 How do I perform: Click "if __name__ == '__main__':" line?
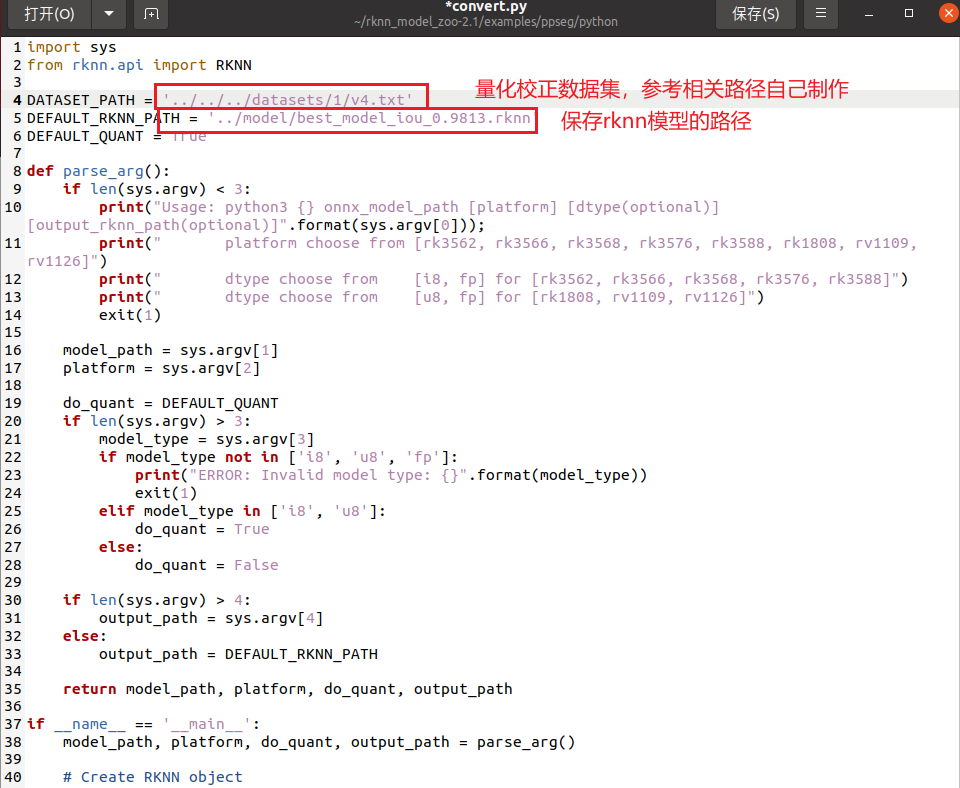[x=144, y=724]
